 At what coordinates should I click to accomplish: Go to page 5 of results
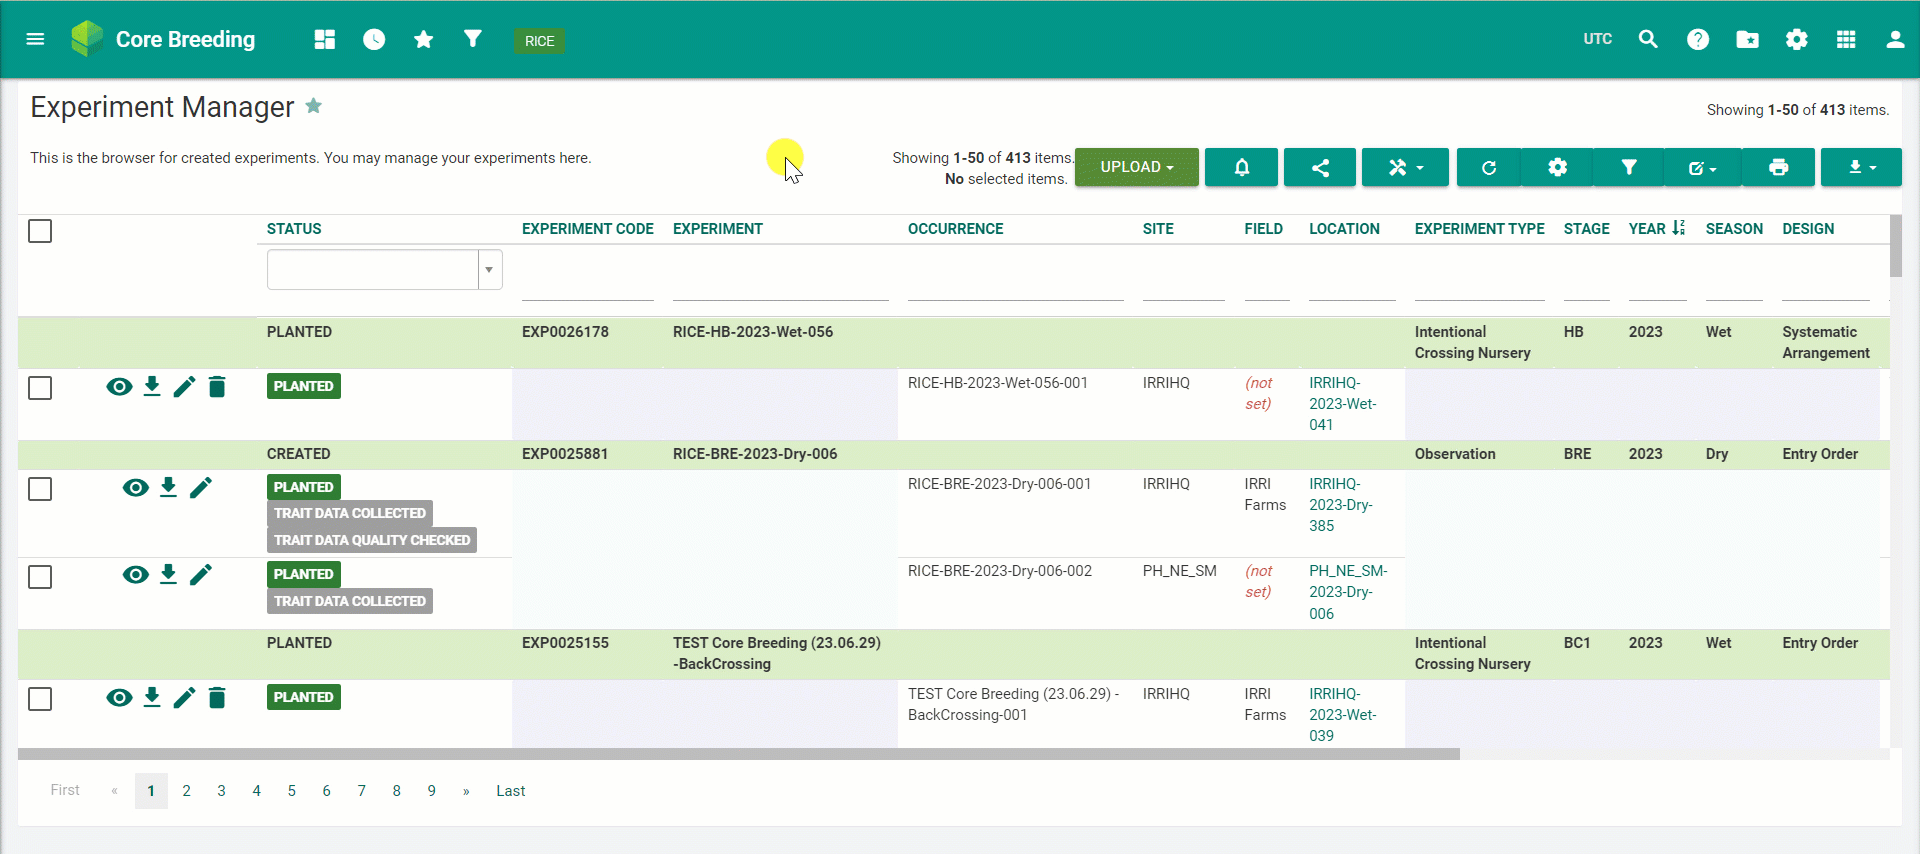tap(291, 791)
